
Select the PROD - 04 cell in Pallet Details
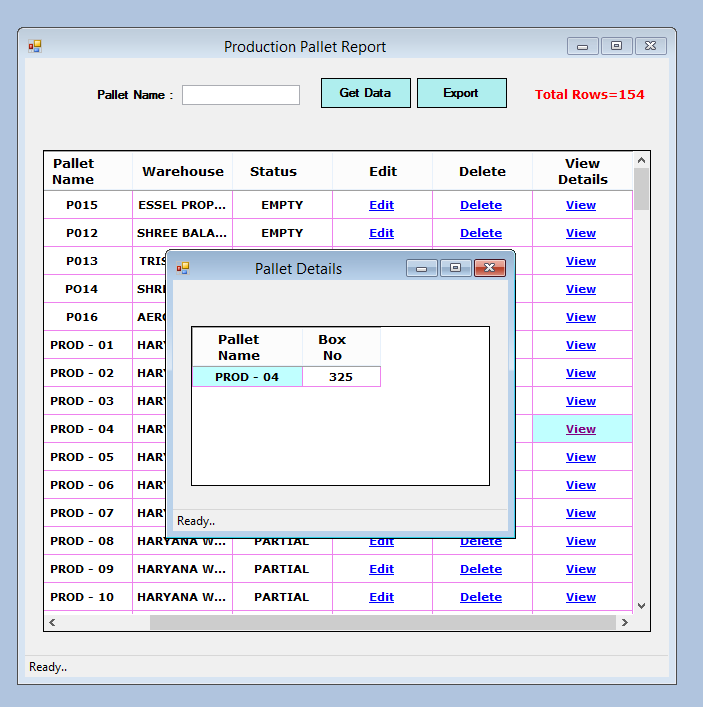tap(247, 377)
